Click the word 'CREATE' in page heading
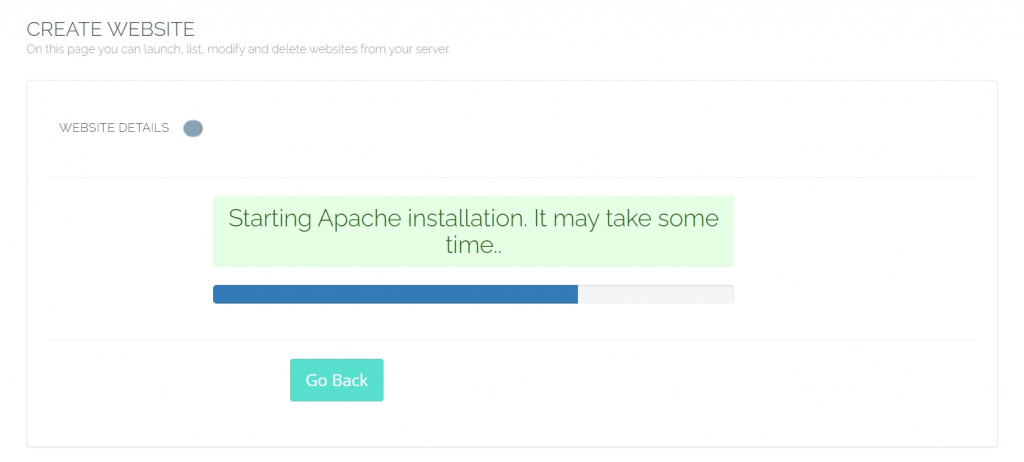This screenshot has height=462, width=1024. (60, 29)
